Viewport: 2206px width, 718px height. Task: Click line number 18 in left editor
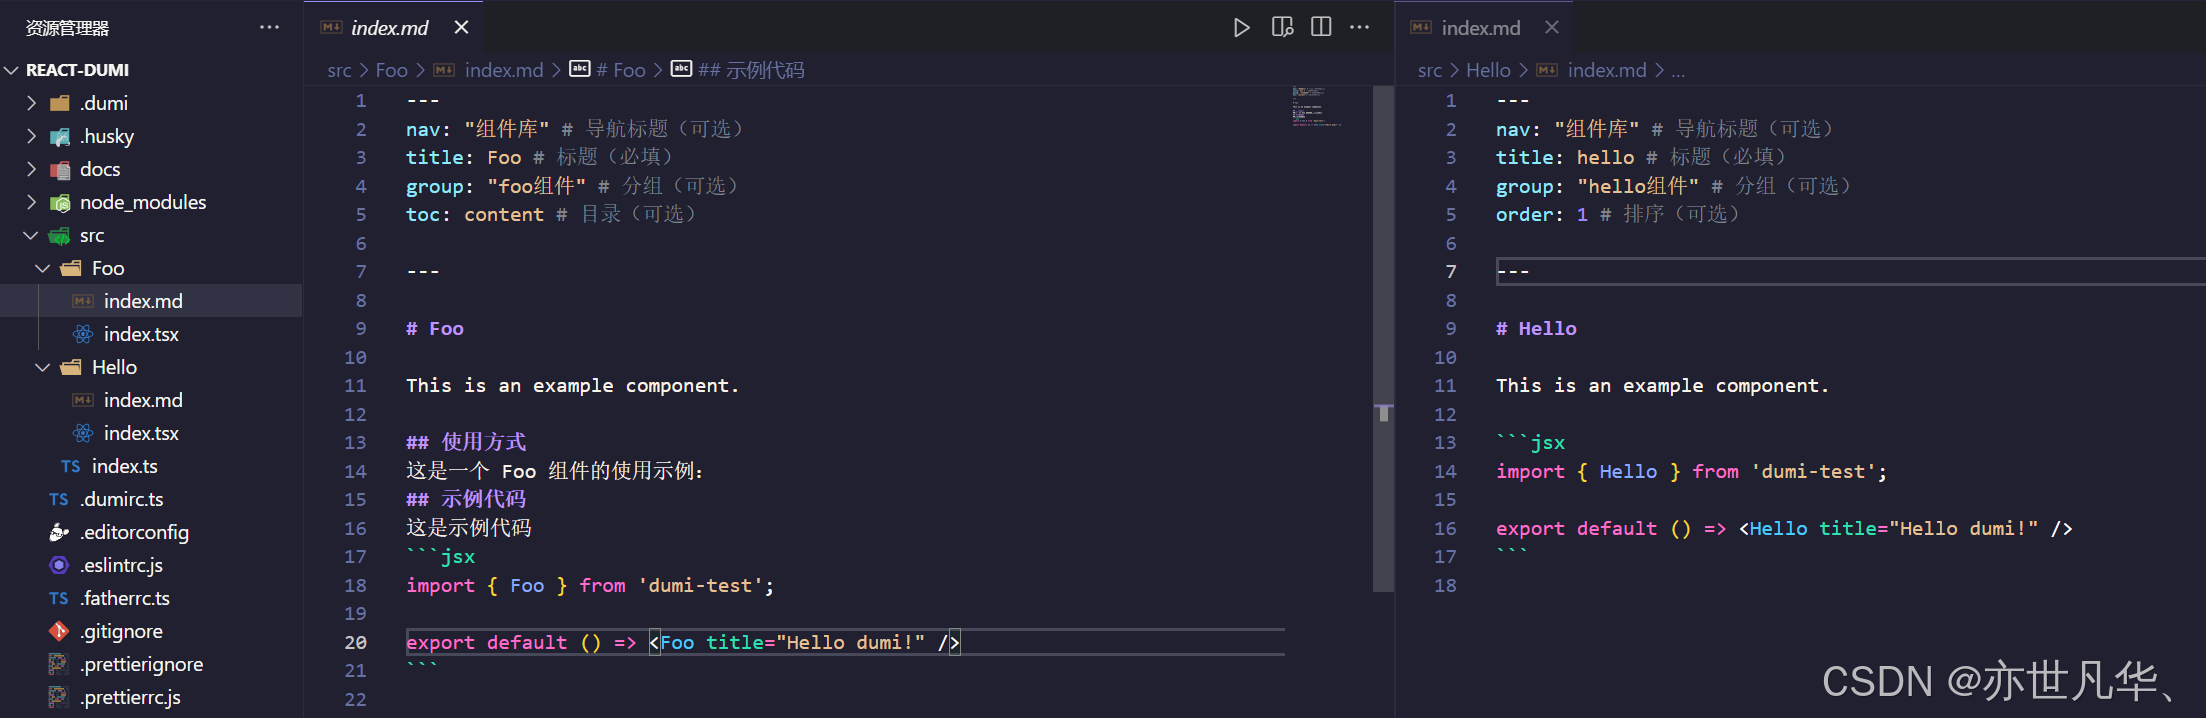(356, 585)
